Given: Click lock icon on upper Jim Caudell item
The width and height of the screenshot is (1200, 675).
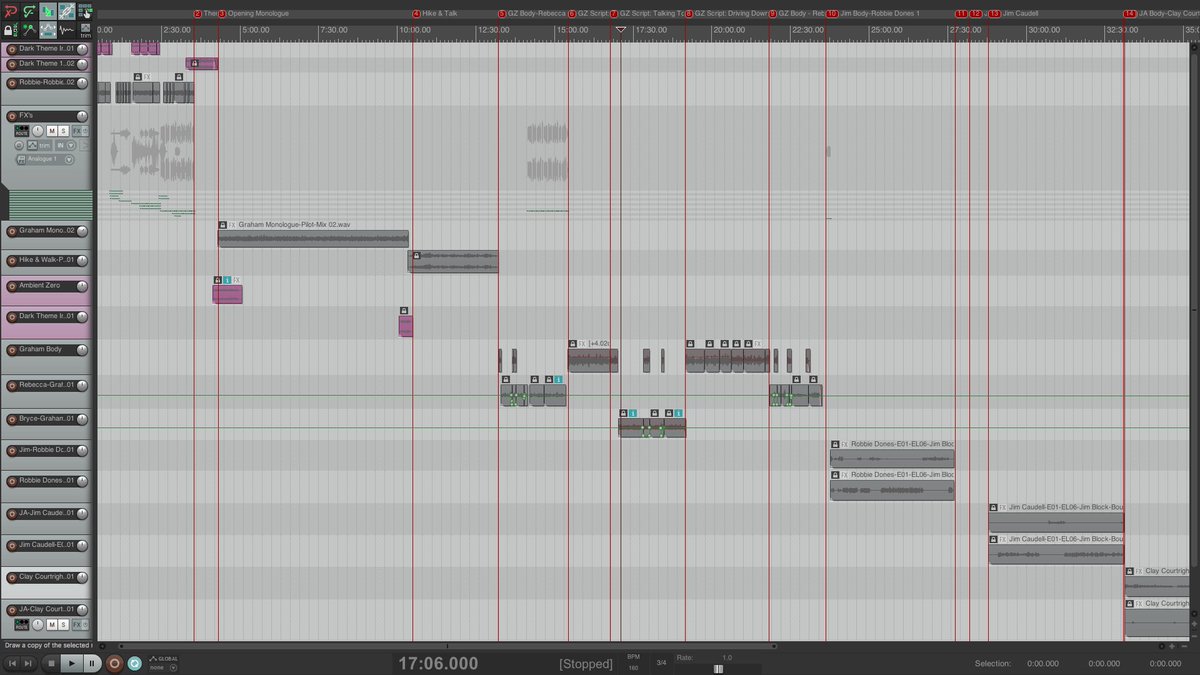Looking at the screenshot, I should 993,508.
